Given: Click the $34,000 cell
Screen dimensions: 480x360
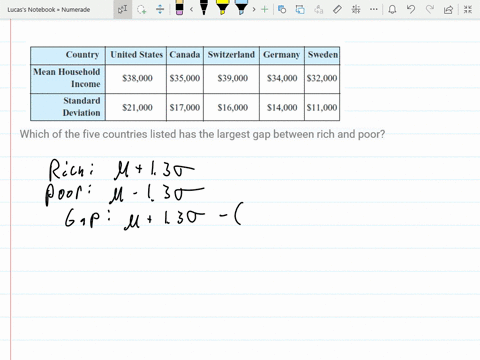Looking at the screenshot, I should tap(282, 78).
